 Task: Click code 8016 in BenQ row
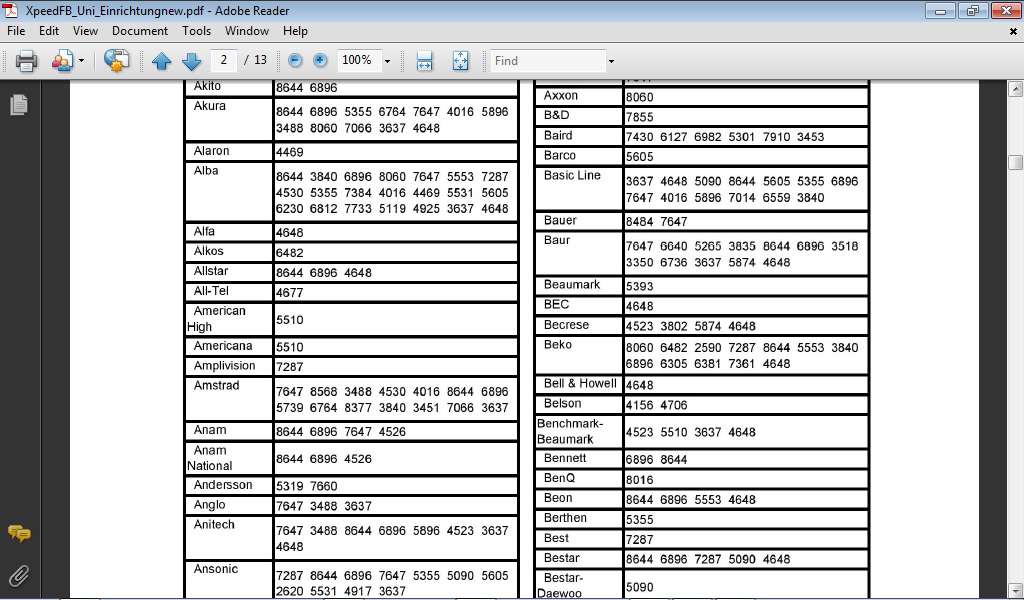[639, 480]
